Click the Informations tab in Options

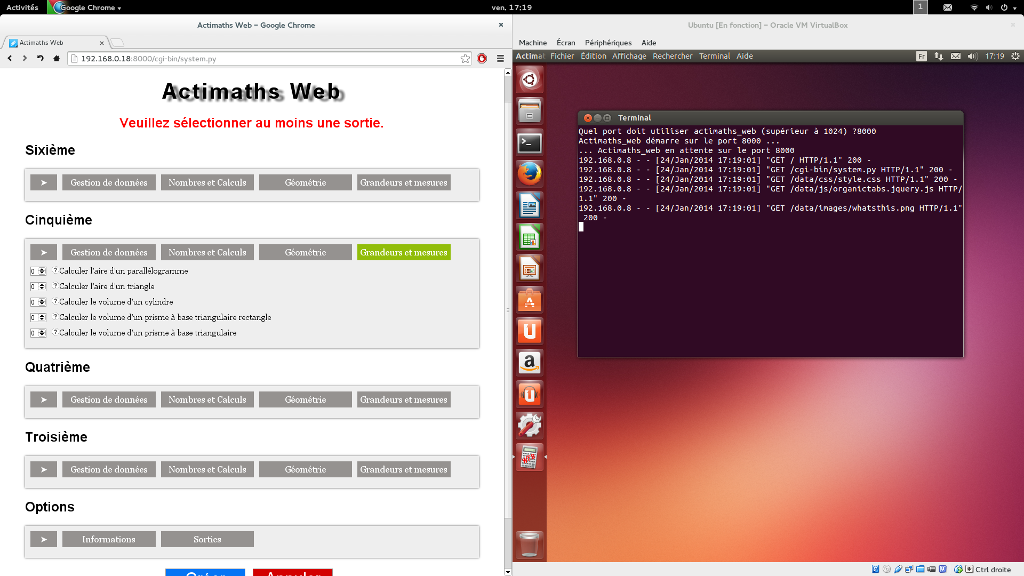[x=108, y=539]
